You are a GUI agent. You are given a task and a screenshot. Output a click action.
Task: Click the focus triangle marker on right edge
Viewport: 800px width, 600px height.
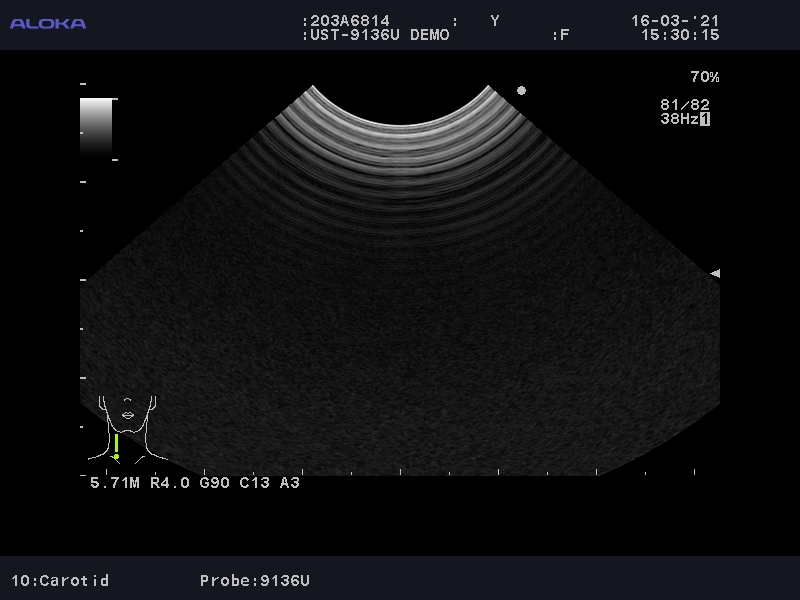point(714,273)
